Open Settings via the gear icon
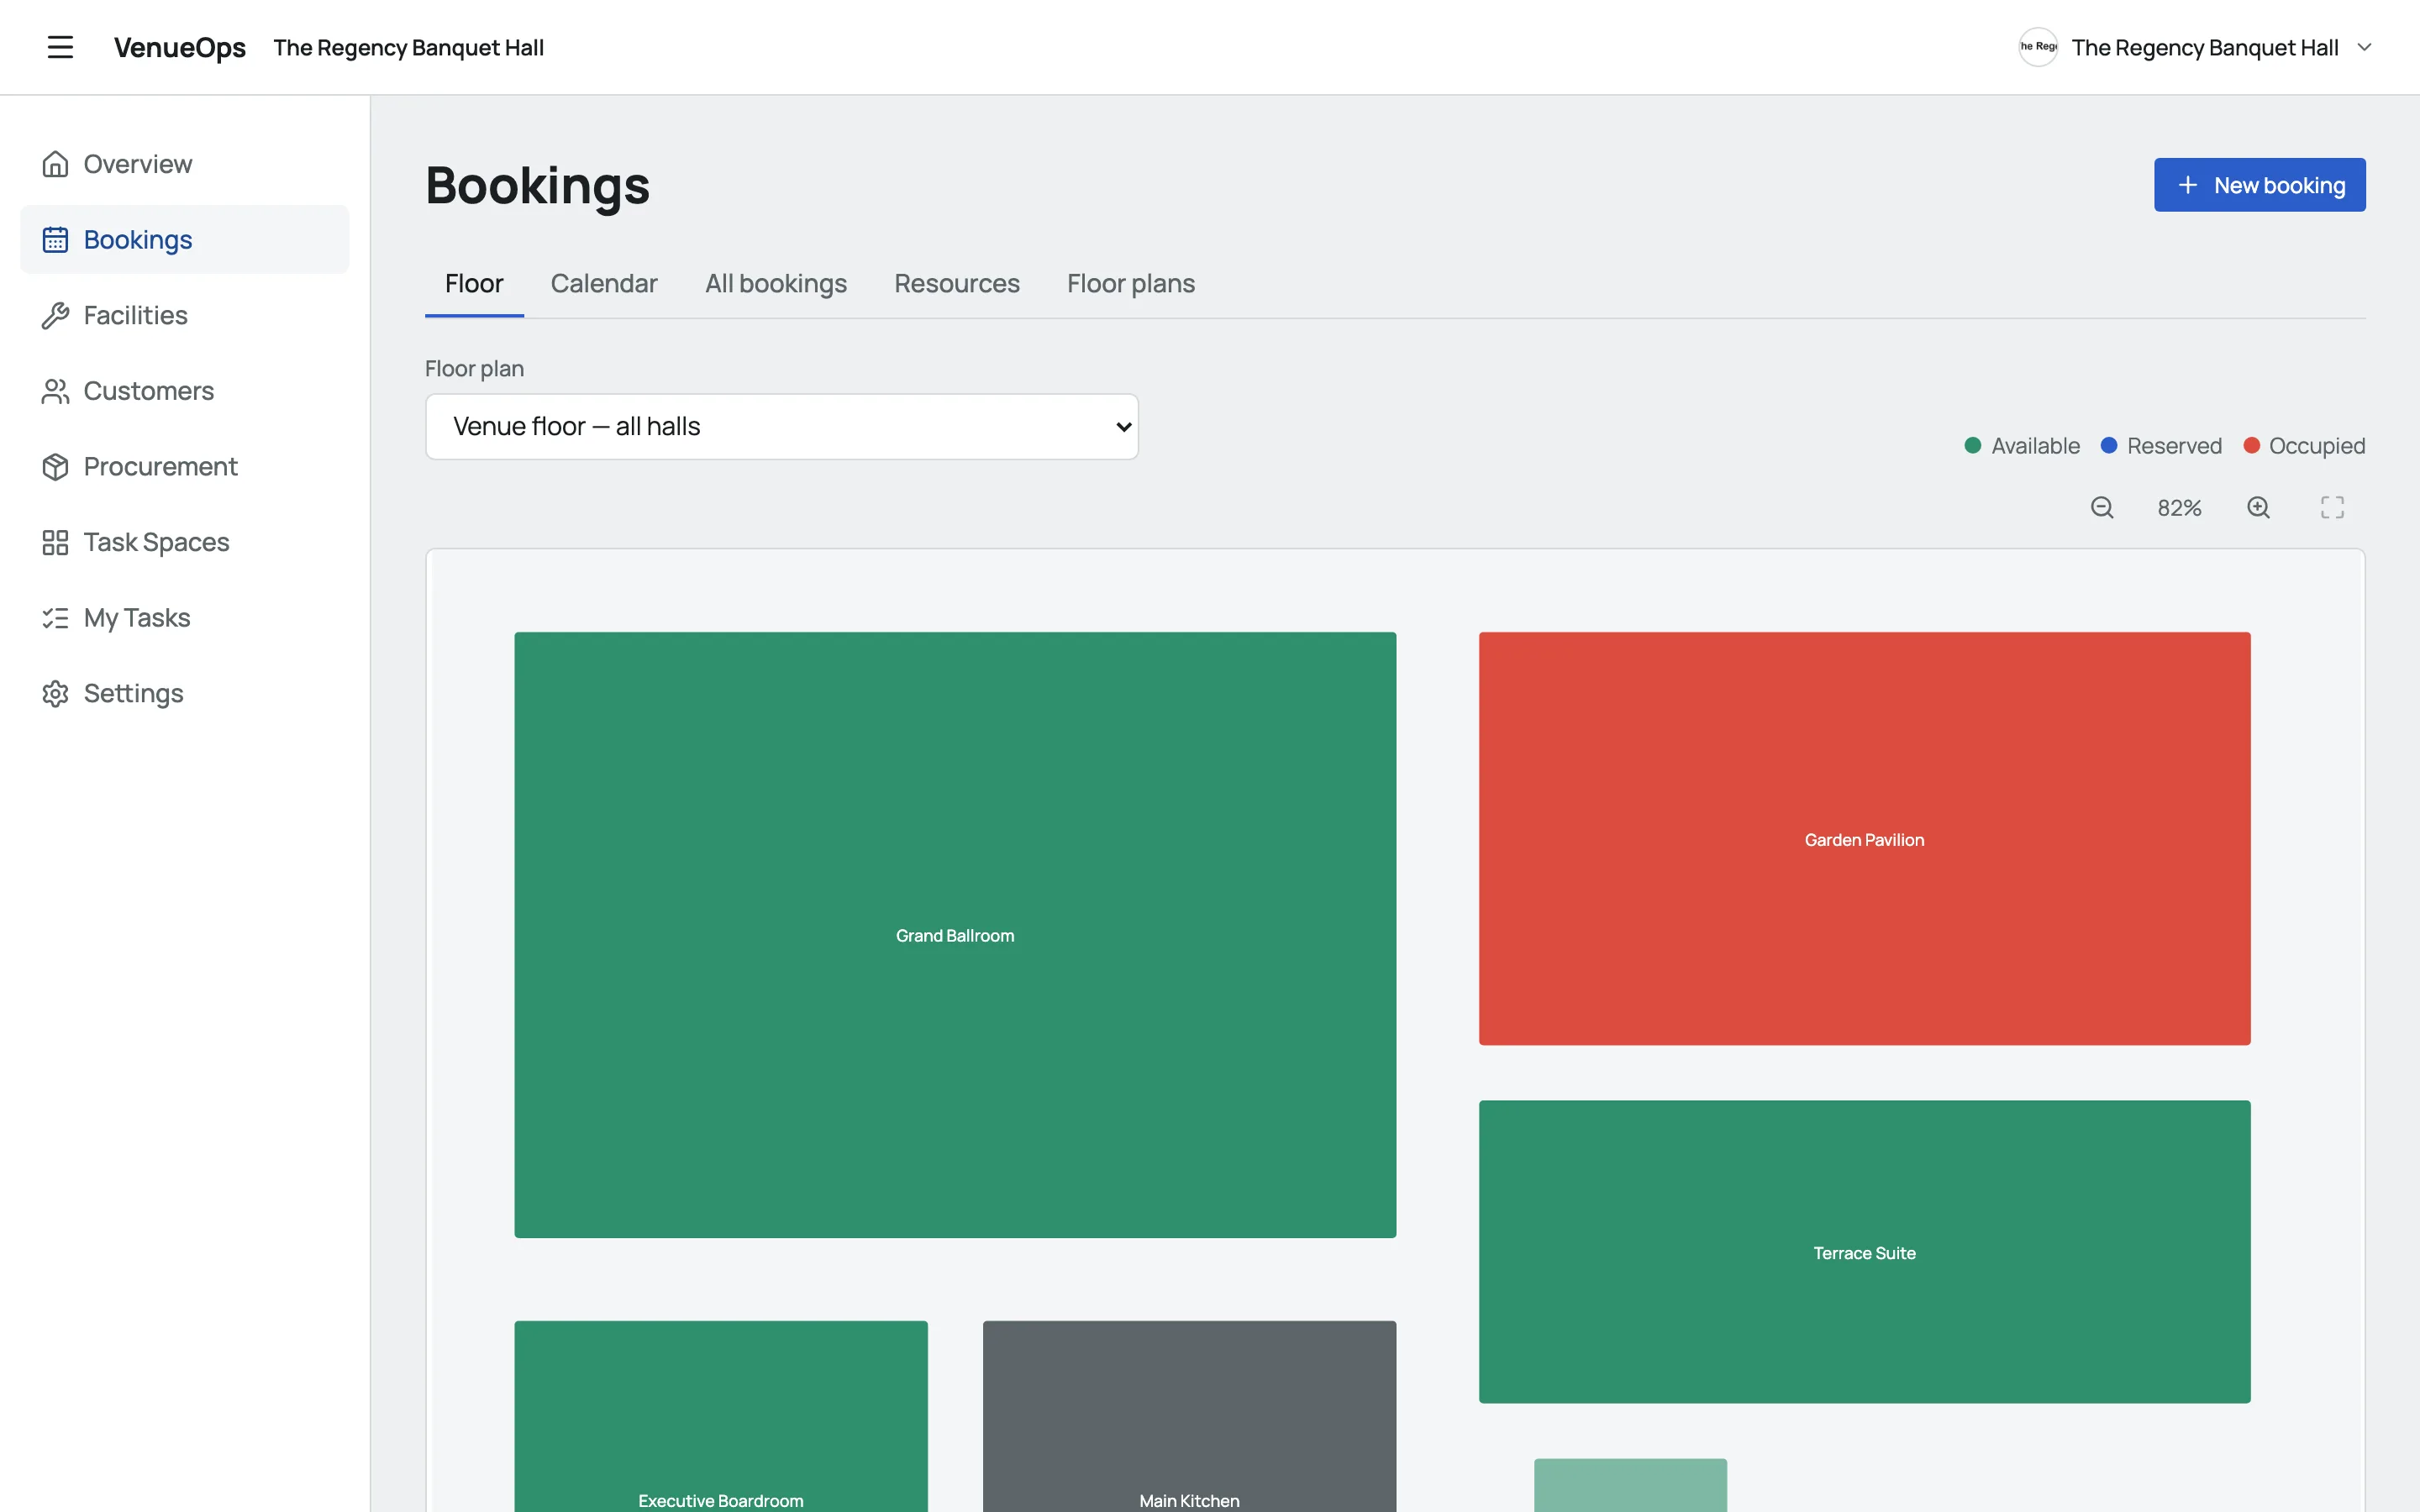 pyautogui.click(x=55, y=693)
